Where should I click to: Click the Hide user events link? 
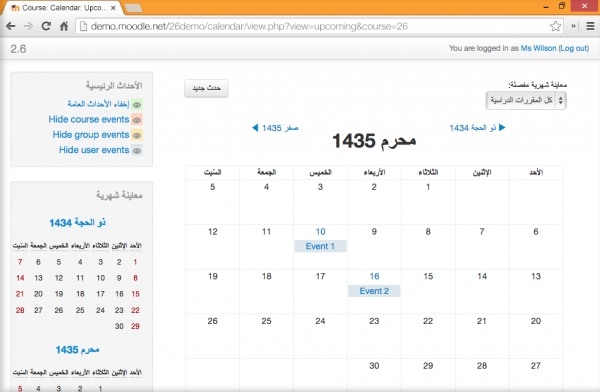[x=94, y=150]
